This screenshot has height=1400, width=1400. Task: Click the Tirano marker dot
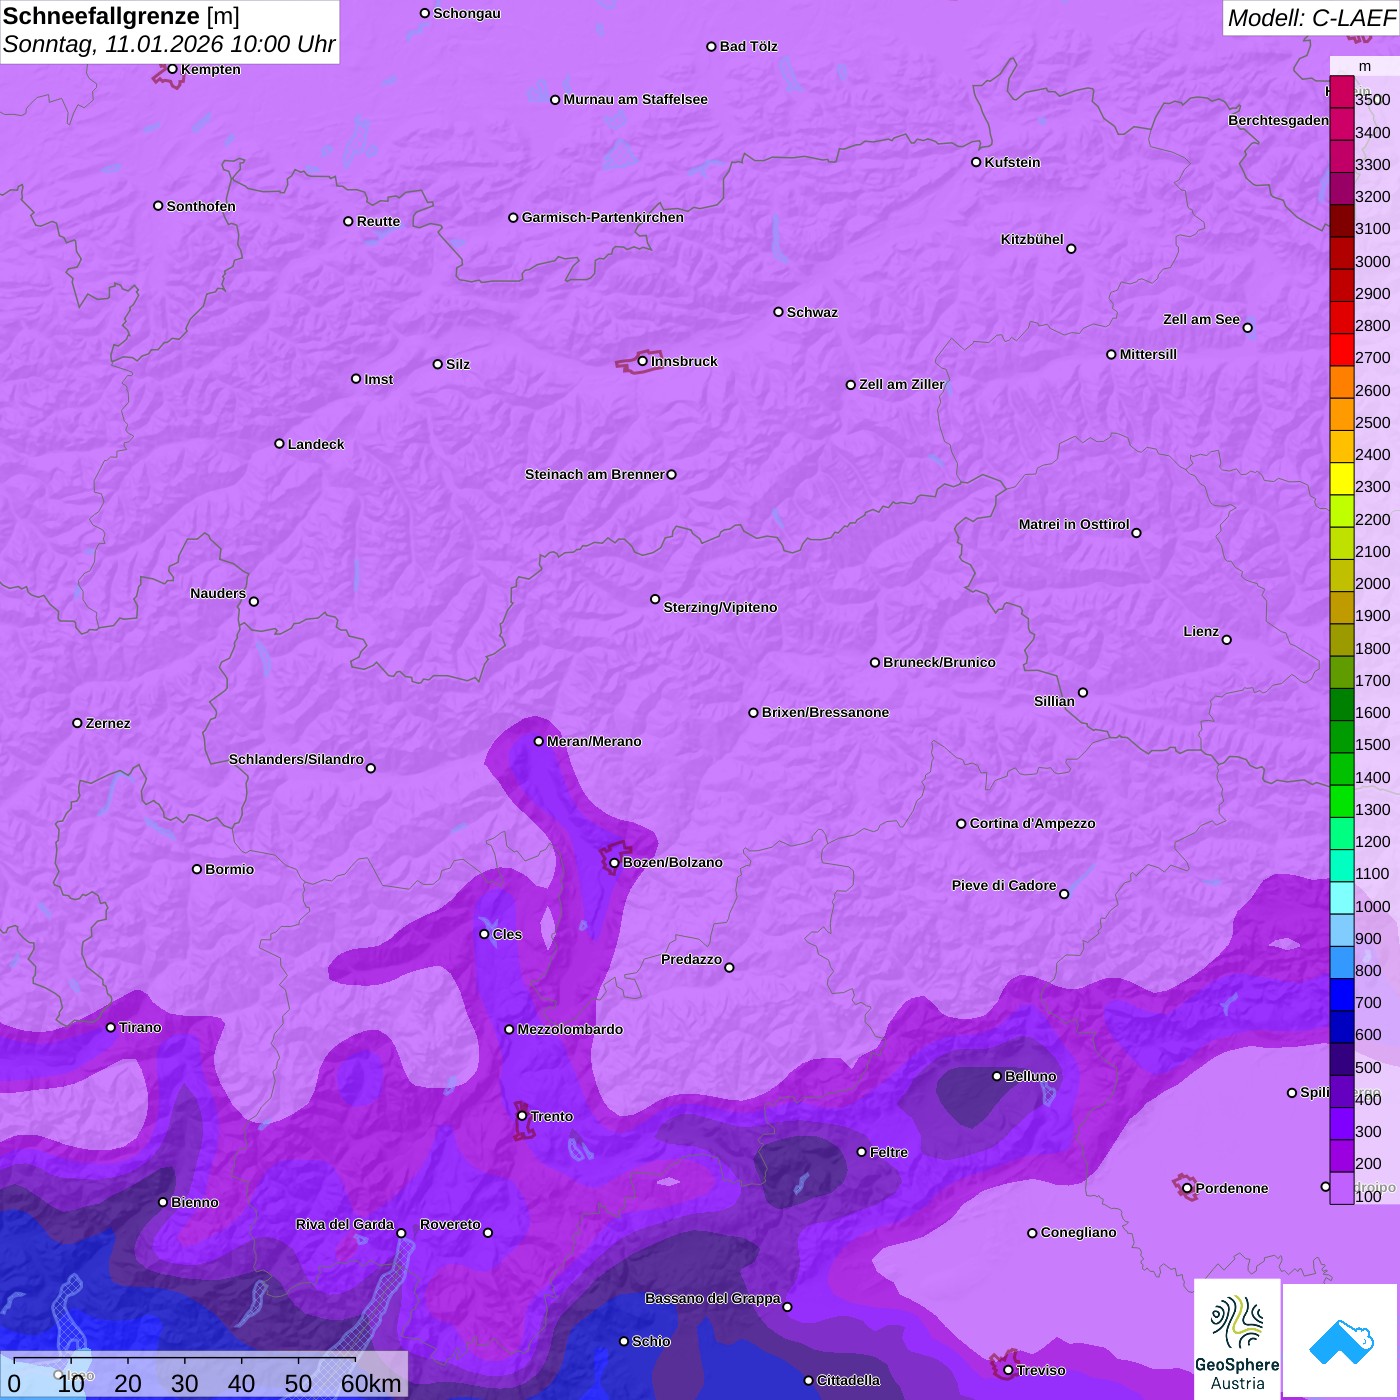[110, 1027]
